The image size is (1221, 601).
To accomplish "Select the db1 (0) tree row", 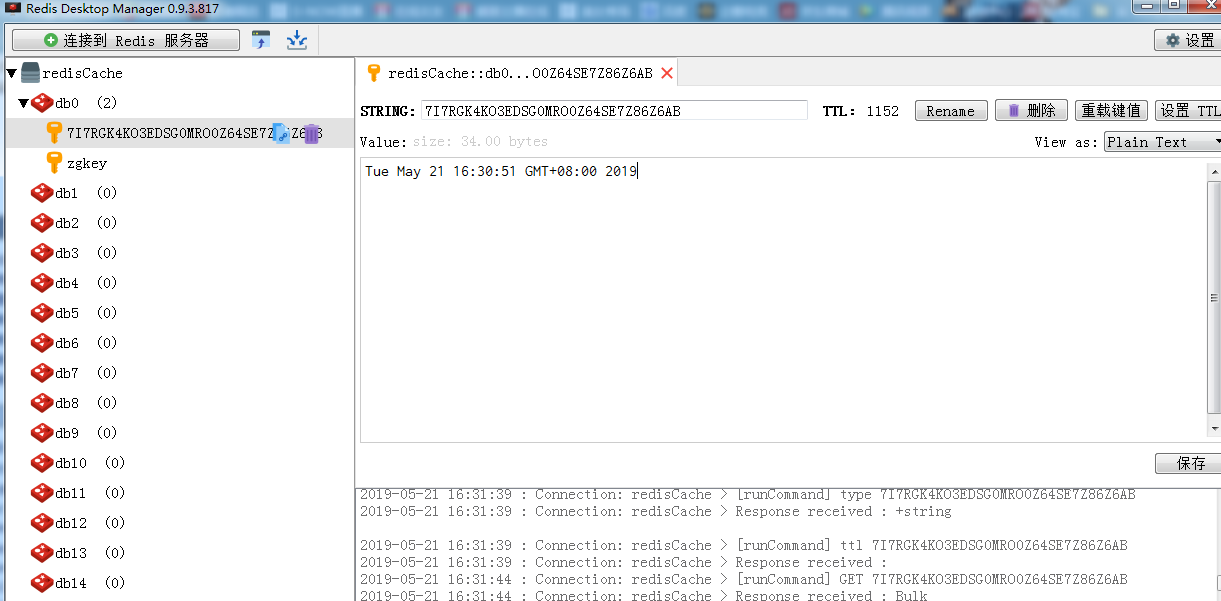I will point(180,193).
